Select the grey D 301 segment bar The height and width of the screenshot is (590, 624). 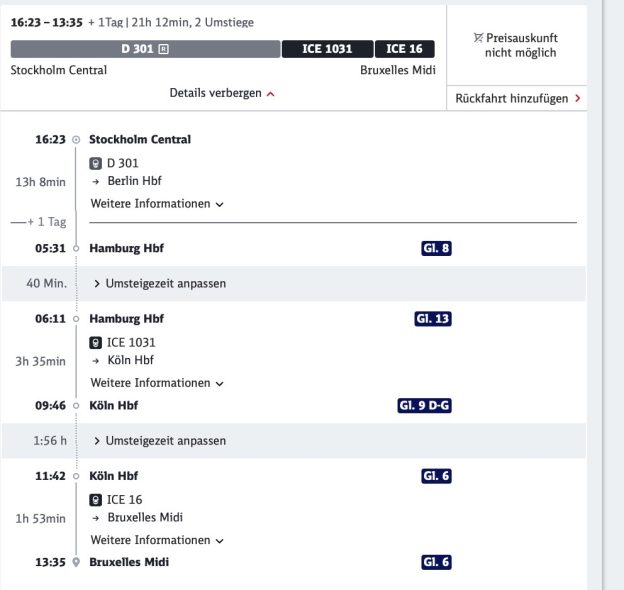tap(145, 49)
